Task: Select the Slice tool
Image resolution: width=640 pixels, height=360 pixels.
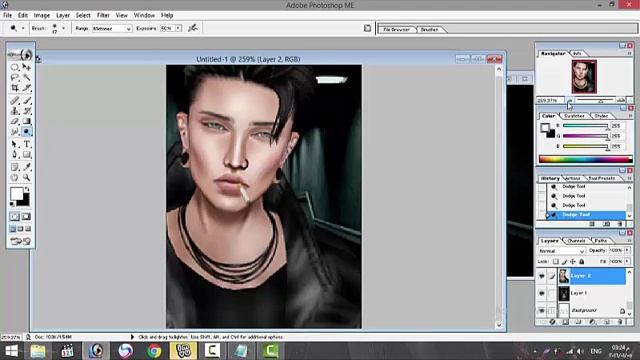Action: coord(27,87)
